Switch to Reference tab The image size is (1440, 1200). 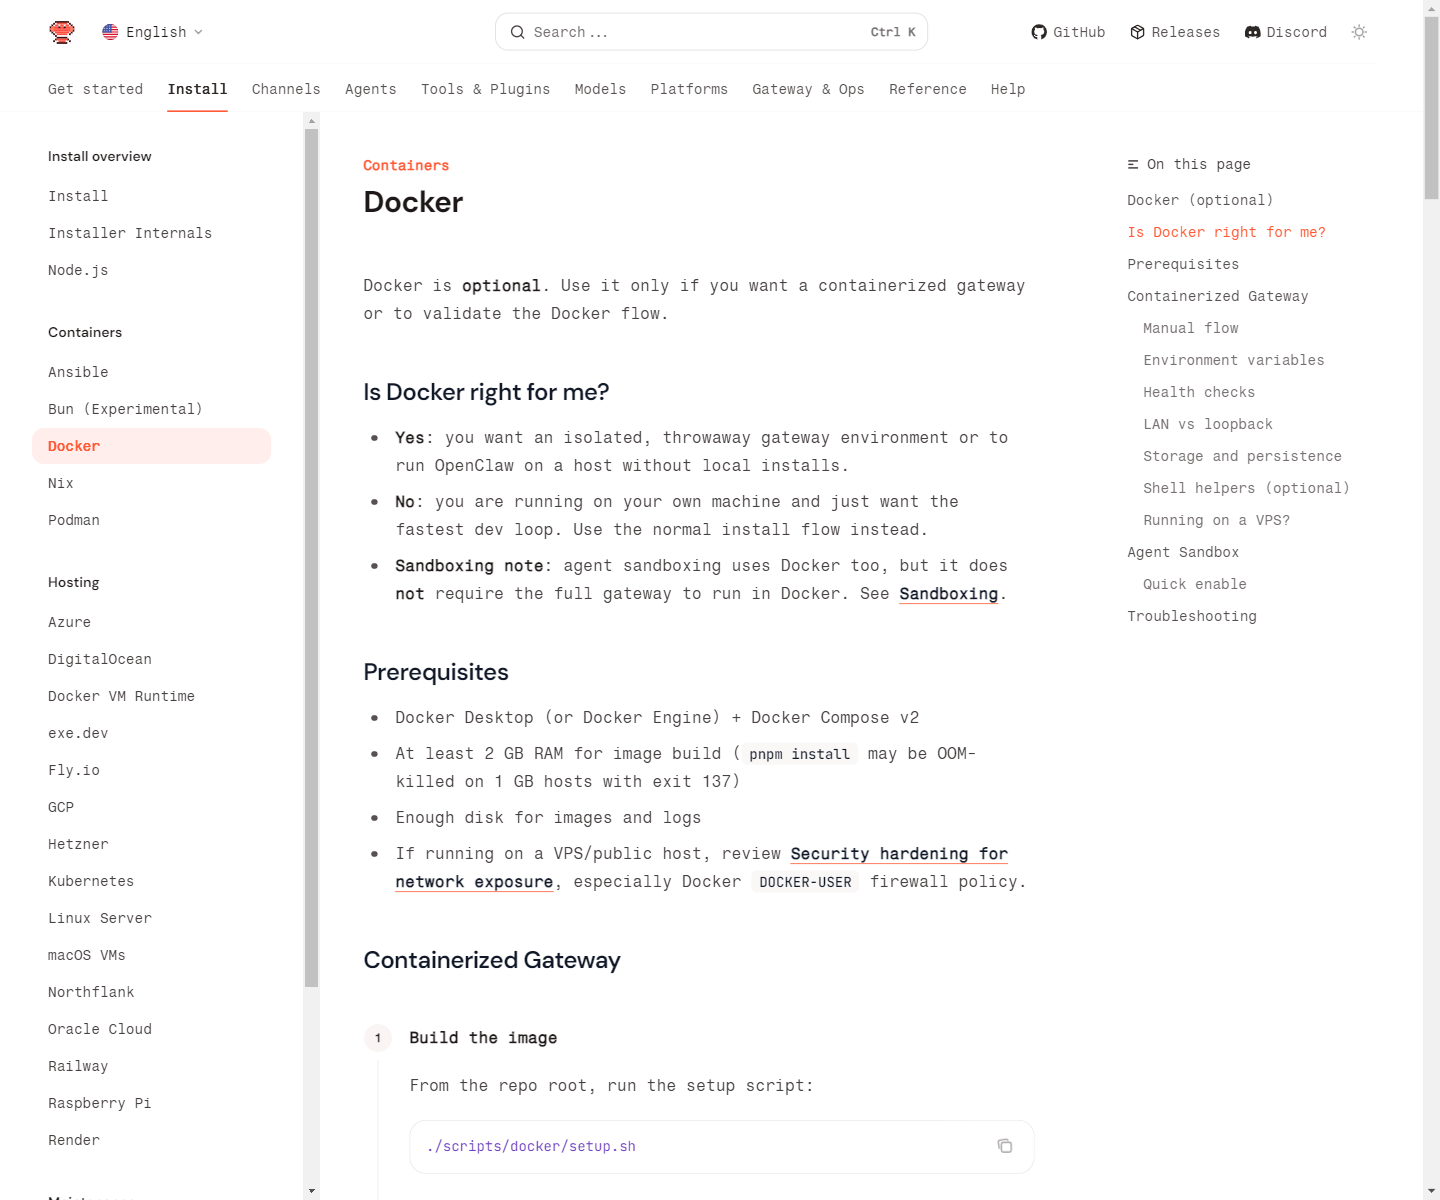point(927,89)
